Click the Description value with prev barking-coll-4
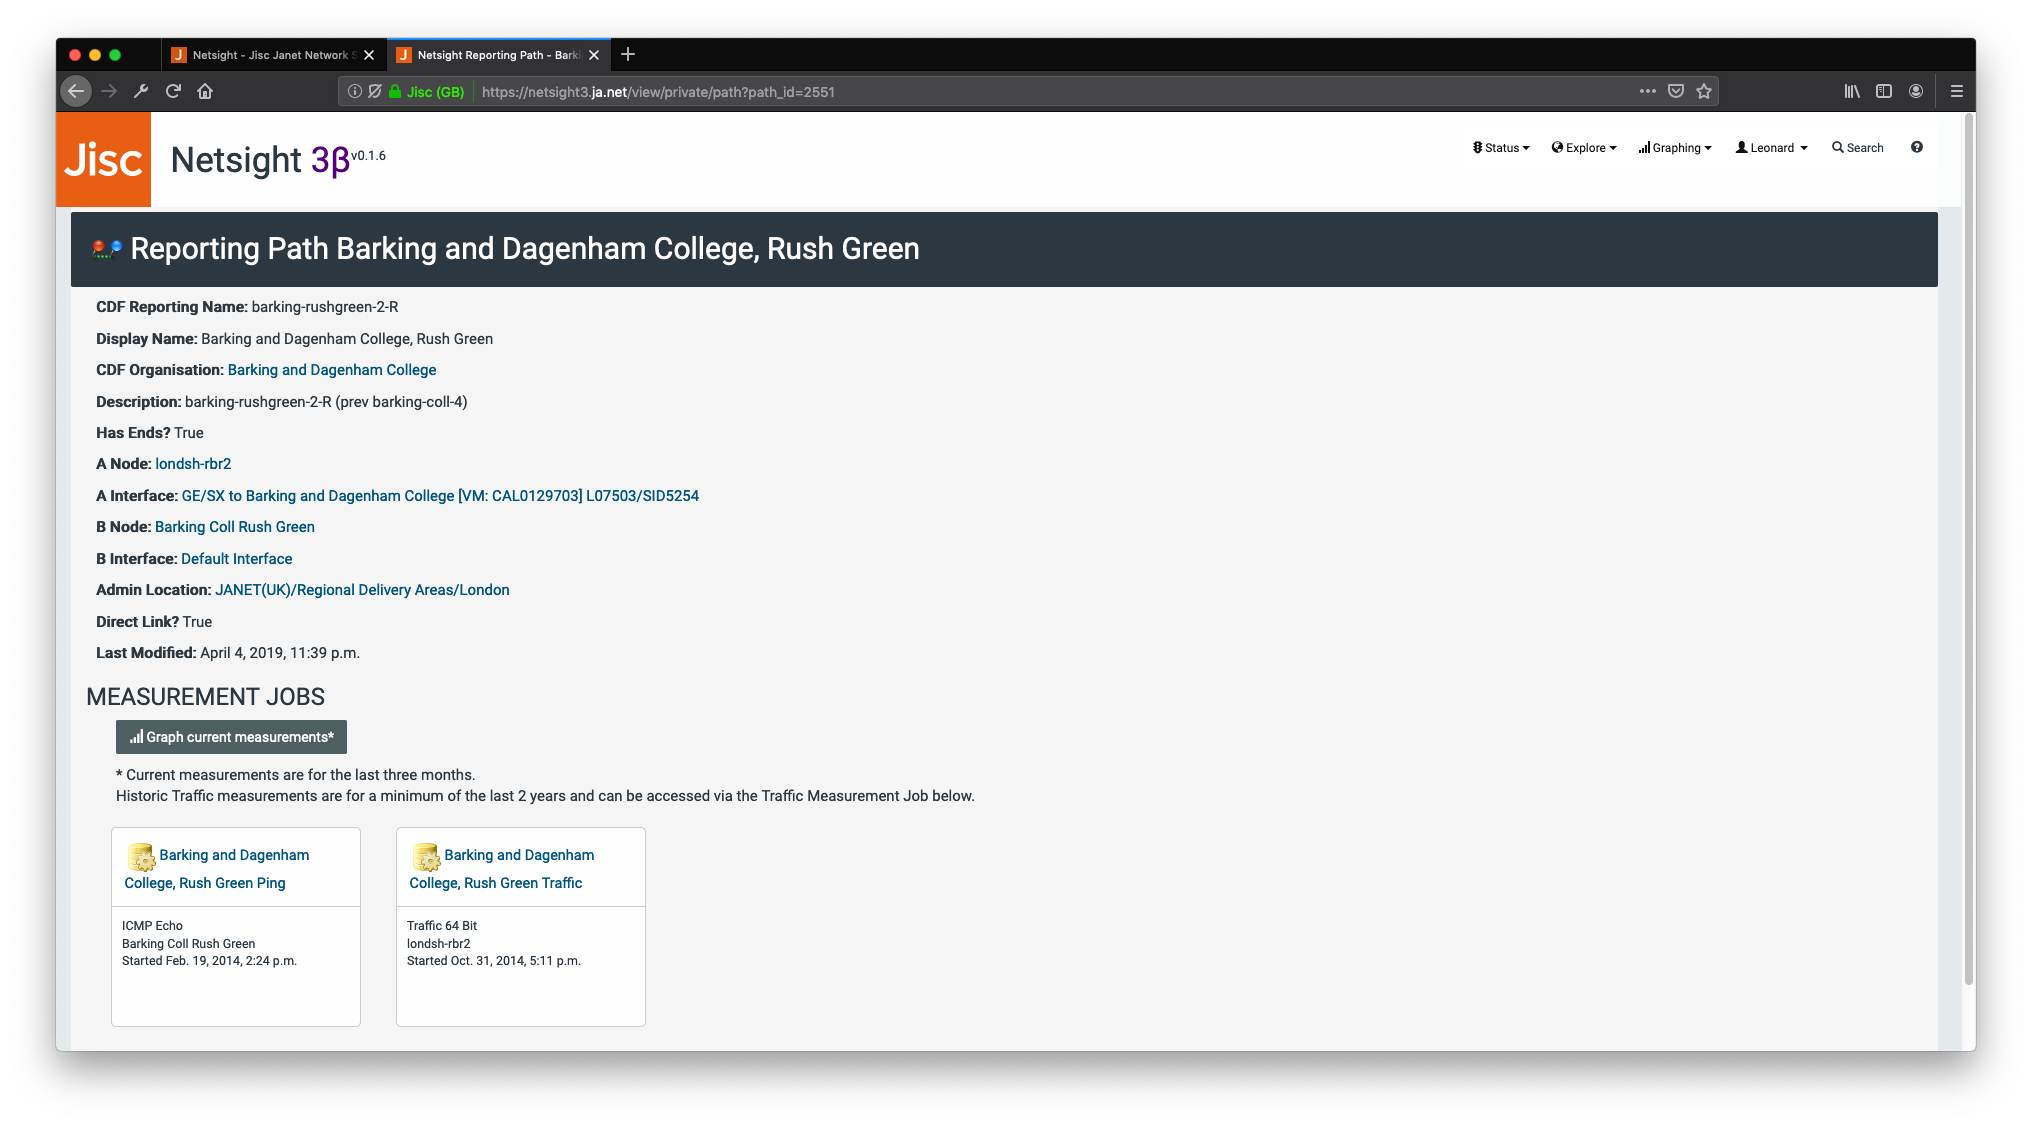Screen dimensions: 2032x1125 pyautogui.click(x=326, y=402)
